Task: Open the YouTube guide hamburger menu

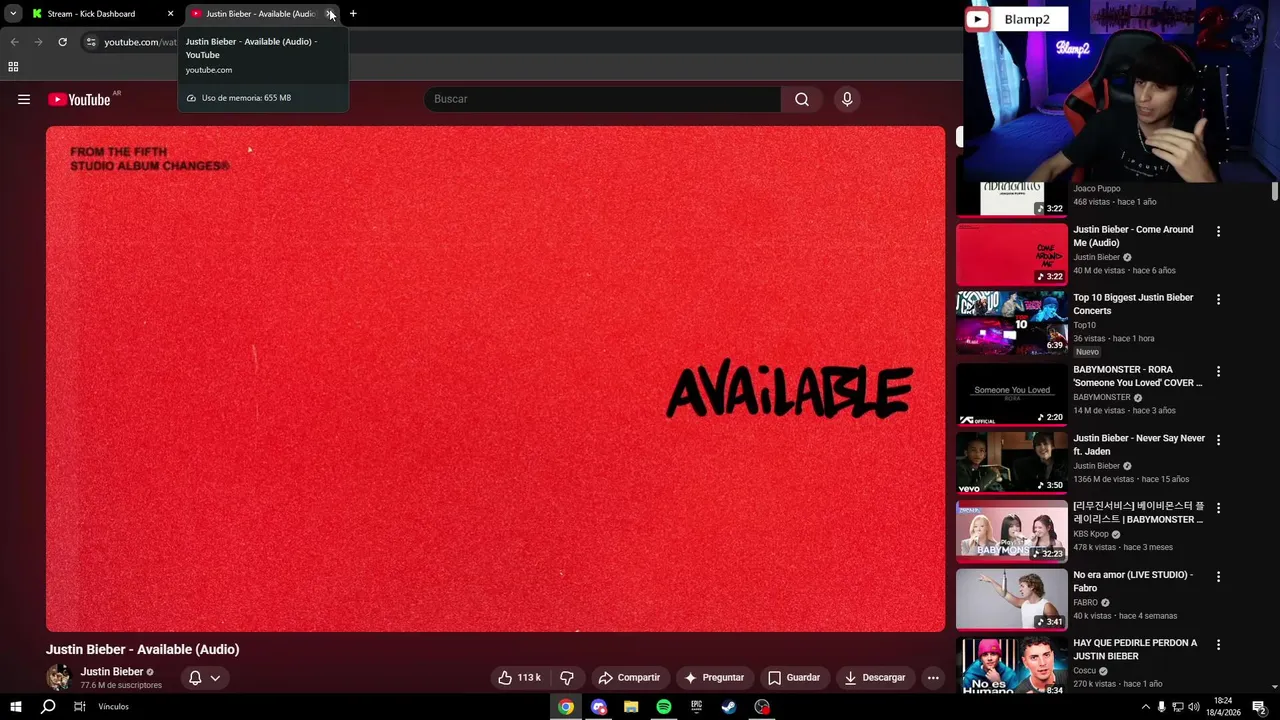Action: coord(24,99)
